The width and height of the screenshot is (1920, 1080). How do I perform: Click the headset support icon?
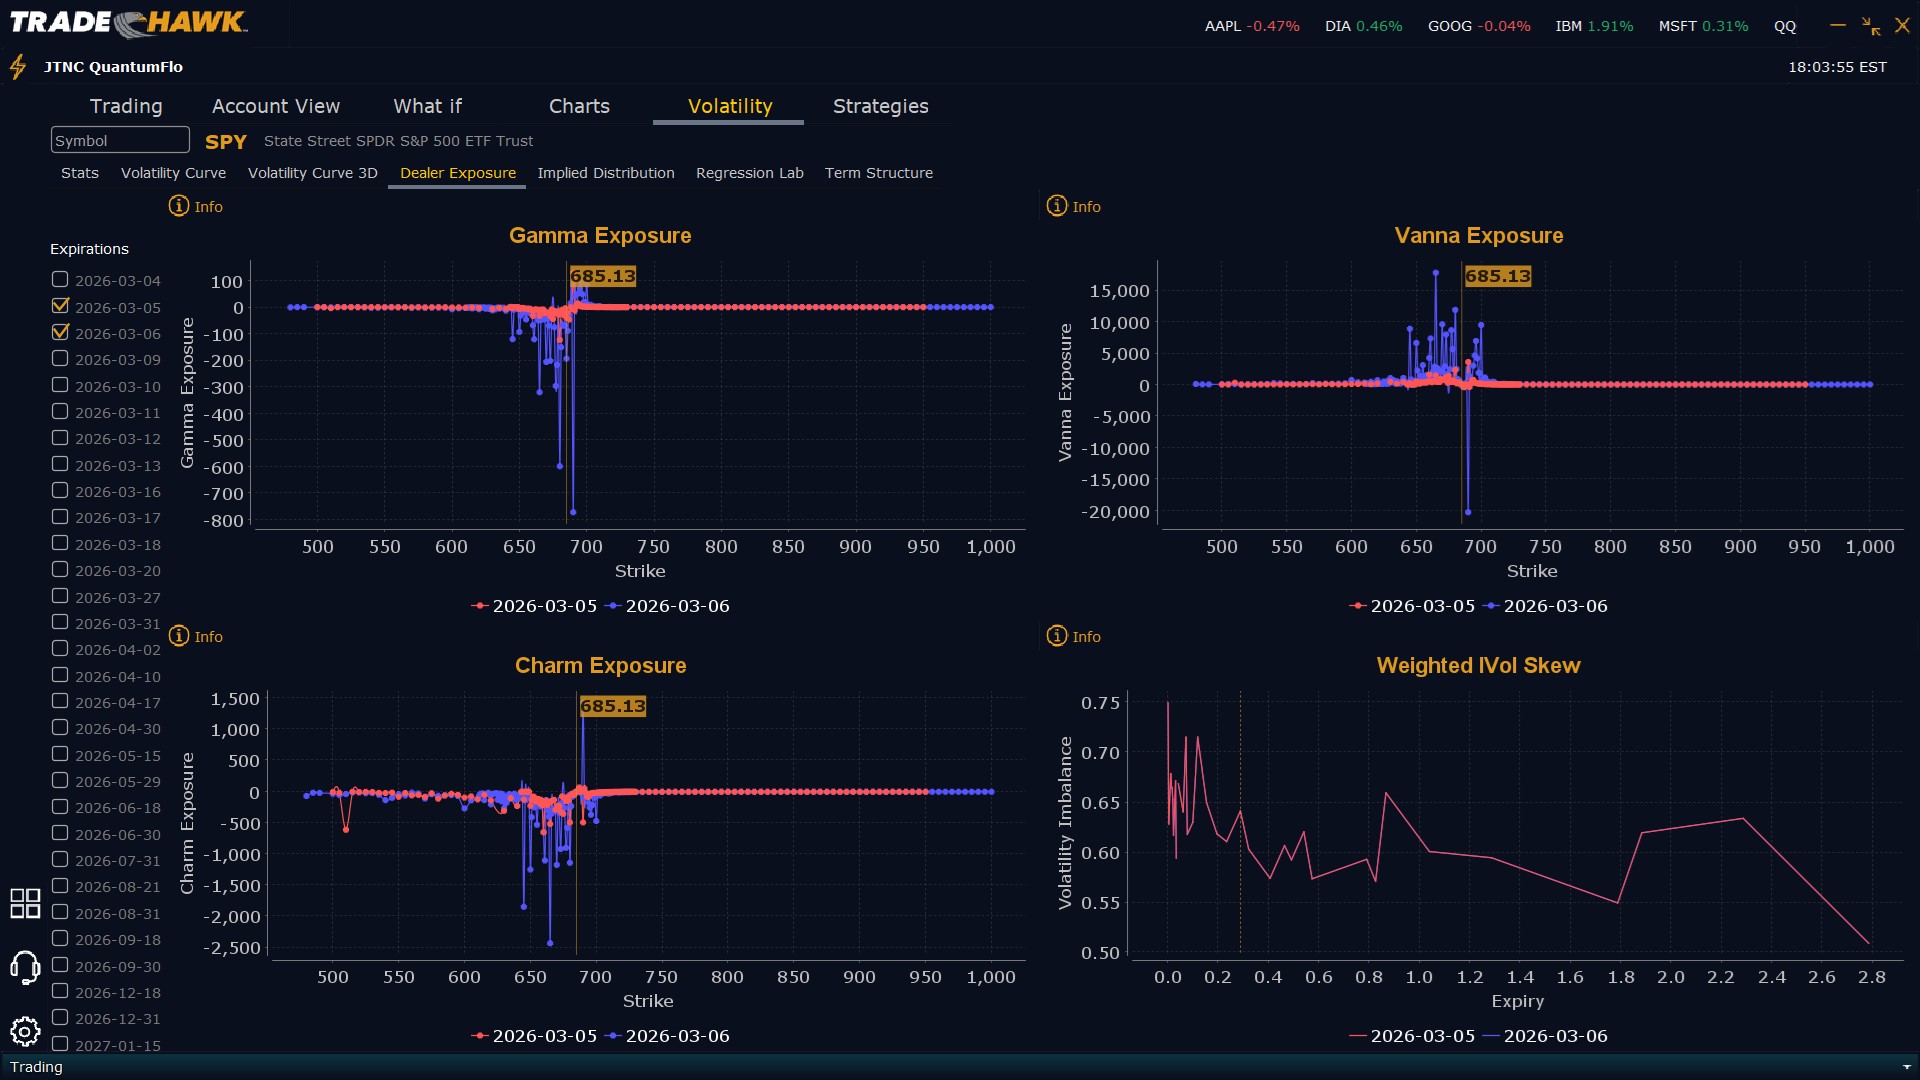pos(25,967)
